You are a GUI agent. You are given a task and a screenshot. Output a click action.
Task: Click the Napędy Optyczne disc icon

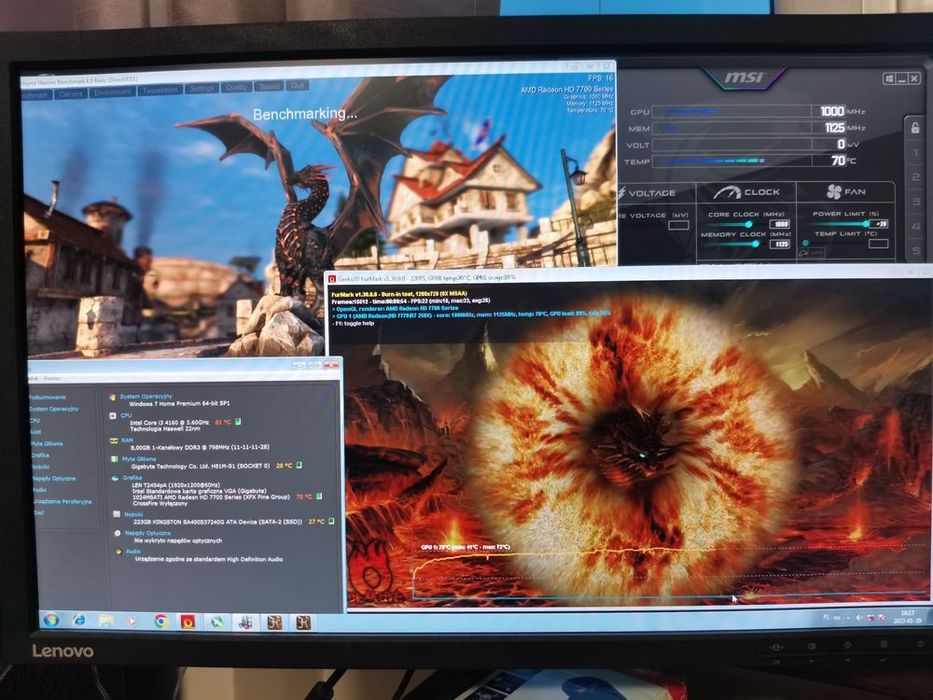click(117, 533)
